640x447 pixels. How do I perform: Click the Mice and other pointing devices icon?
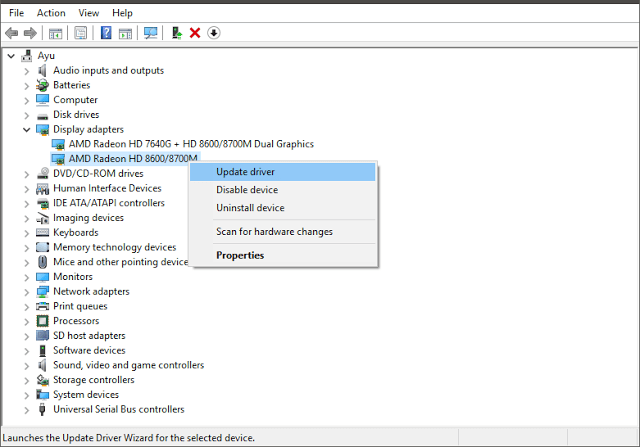click(42, 262)
